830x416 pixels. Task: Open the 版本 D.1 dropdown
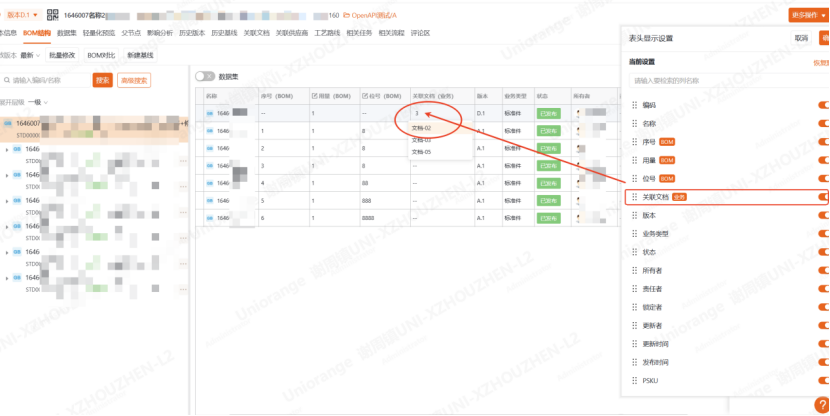pyautogui.click(x=22, y=15)
